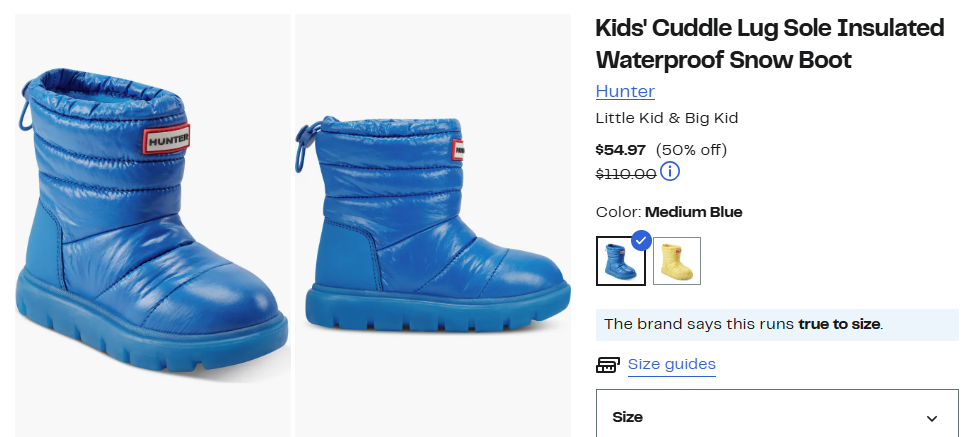Click the blue checkmark badge on the selected swatch
The height and width of the screenshot is (437, 970).
pos(641,240)
